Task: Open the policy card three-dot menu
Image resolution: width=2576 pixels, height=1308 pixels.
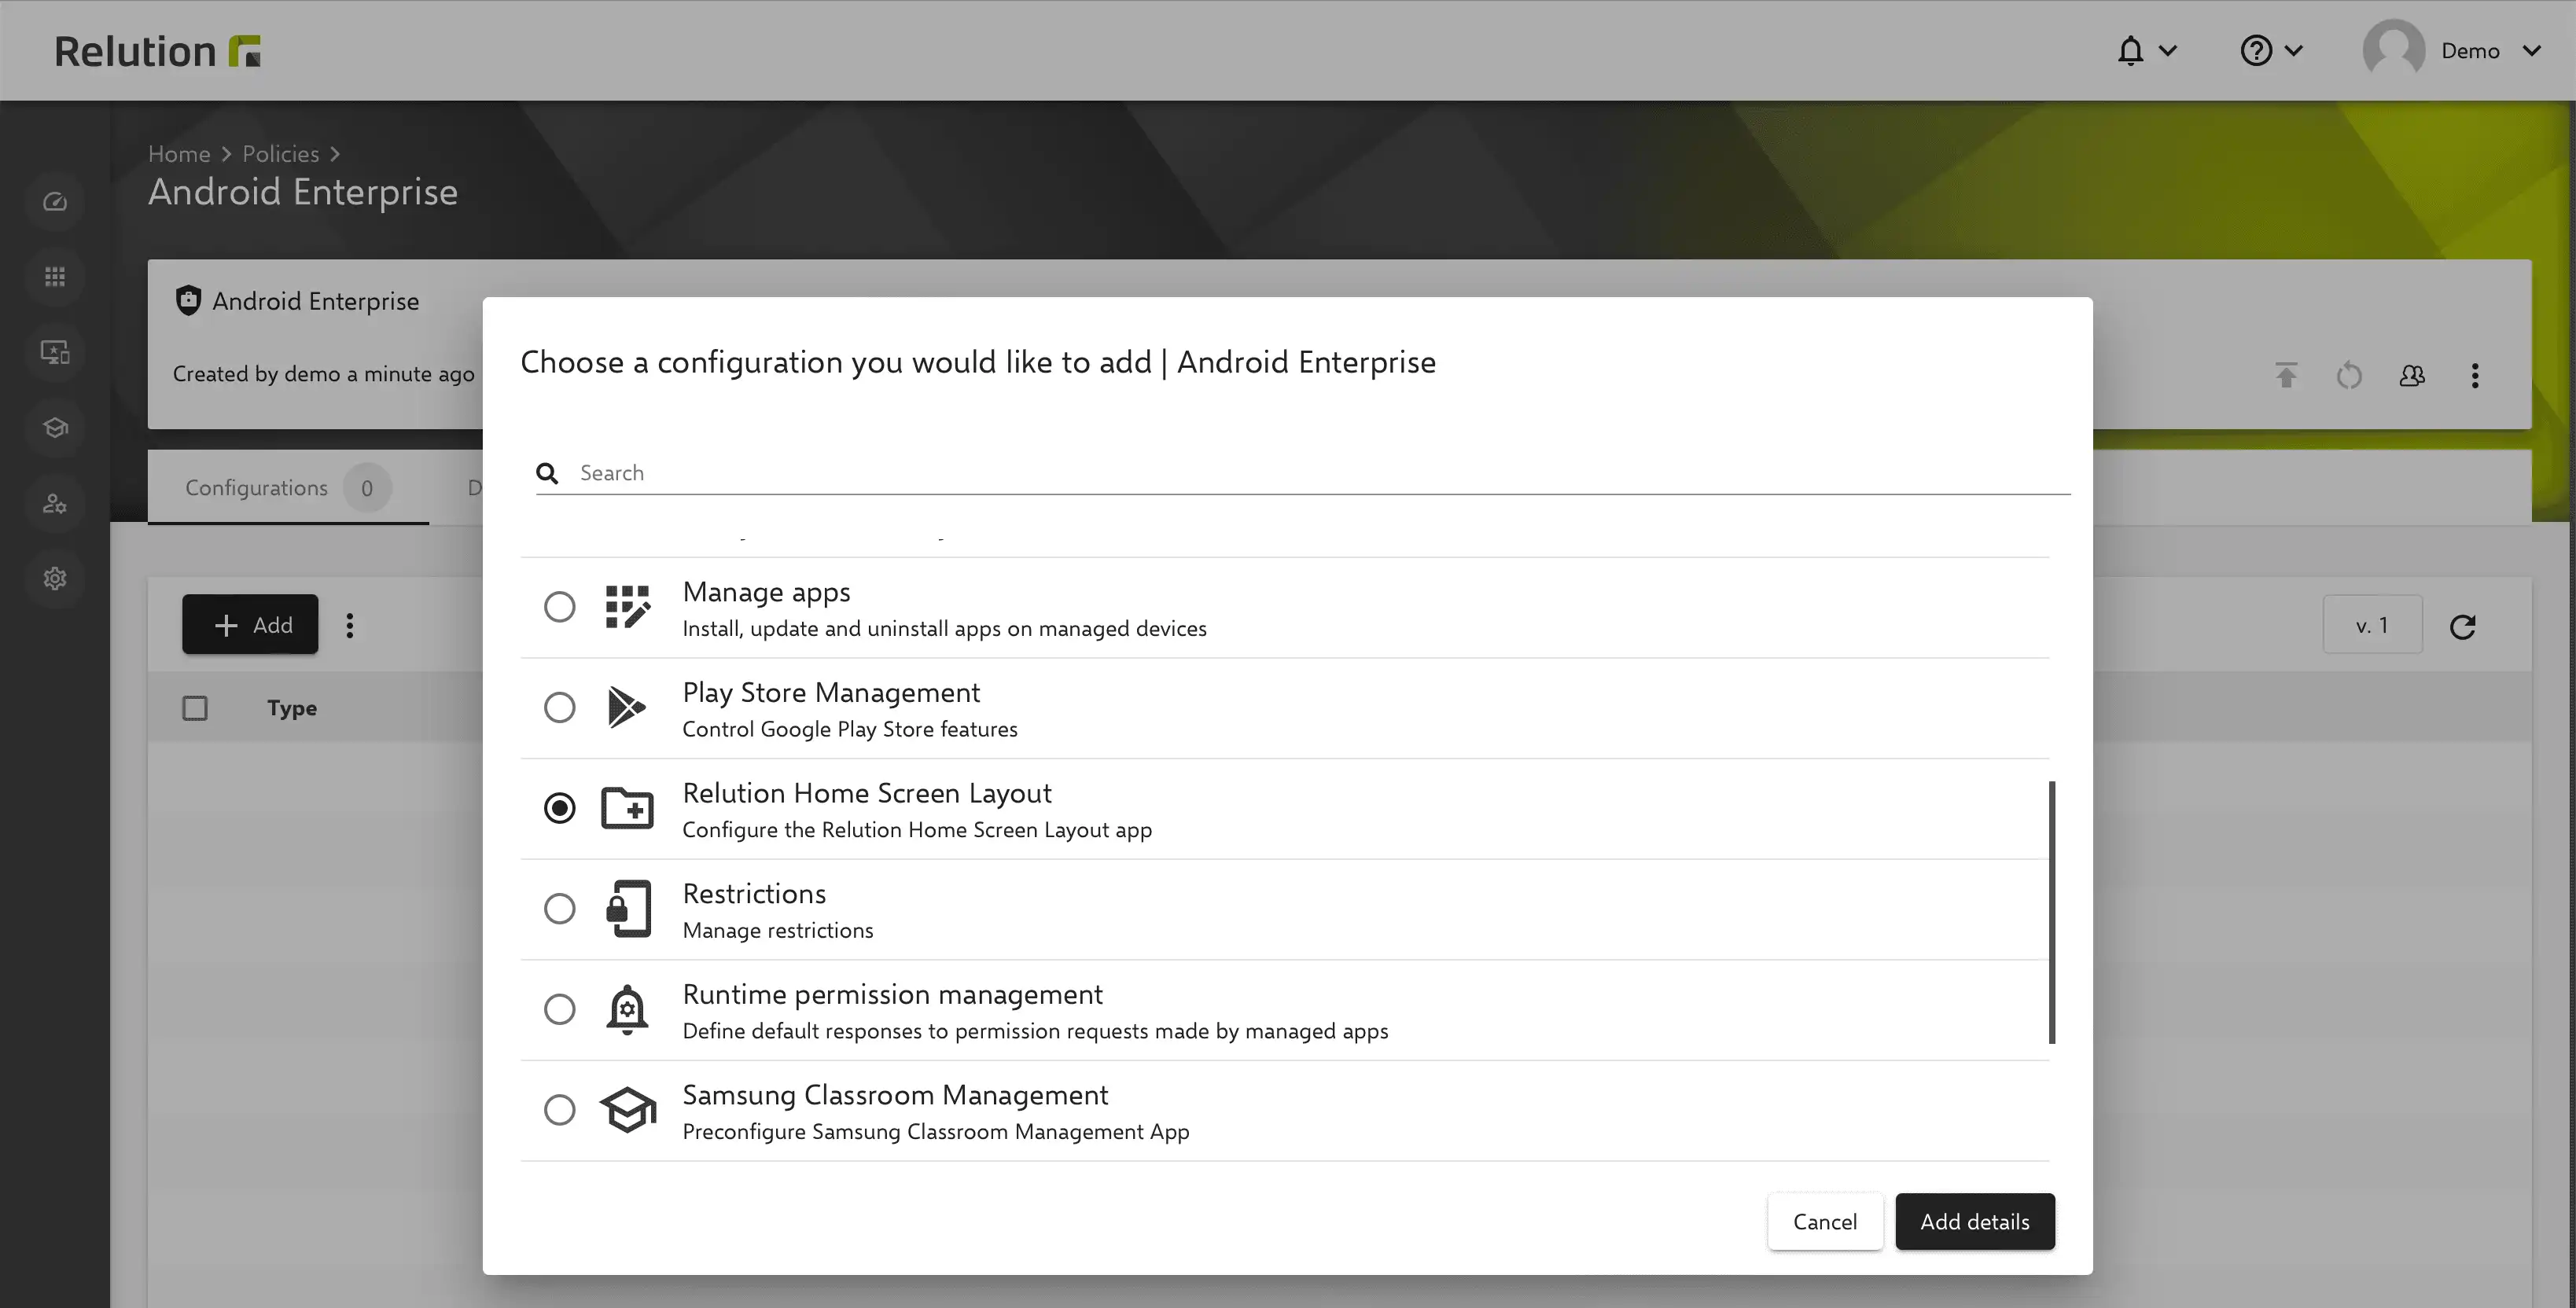Action: click(2475, 375)
